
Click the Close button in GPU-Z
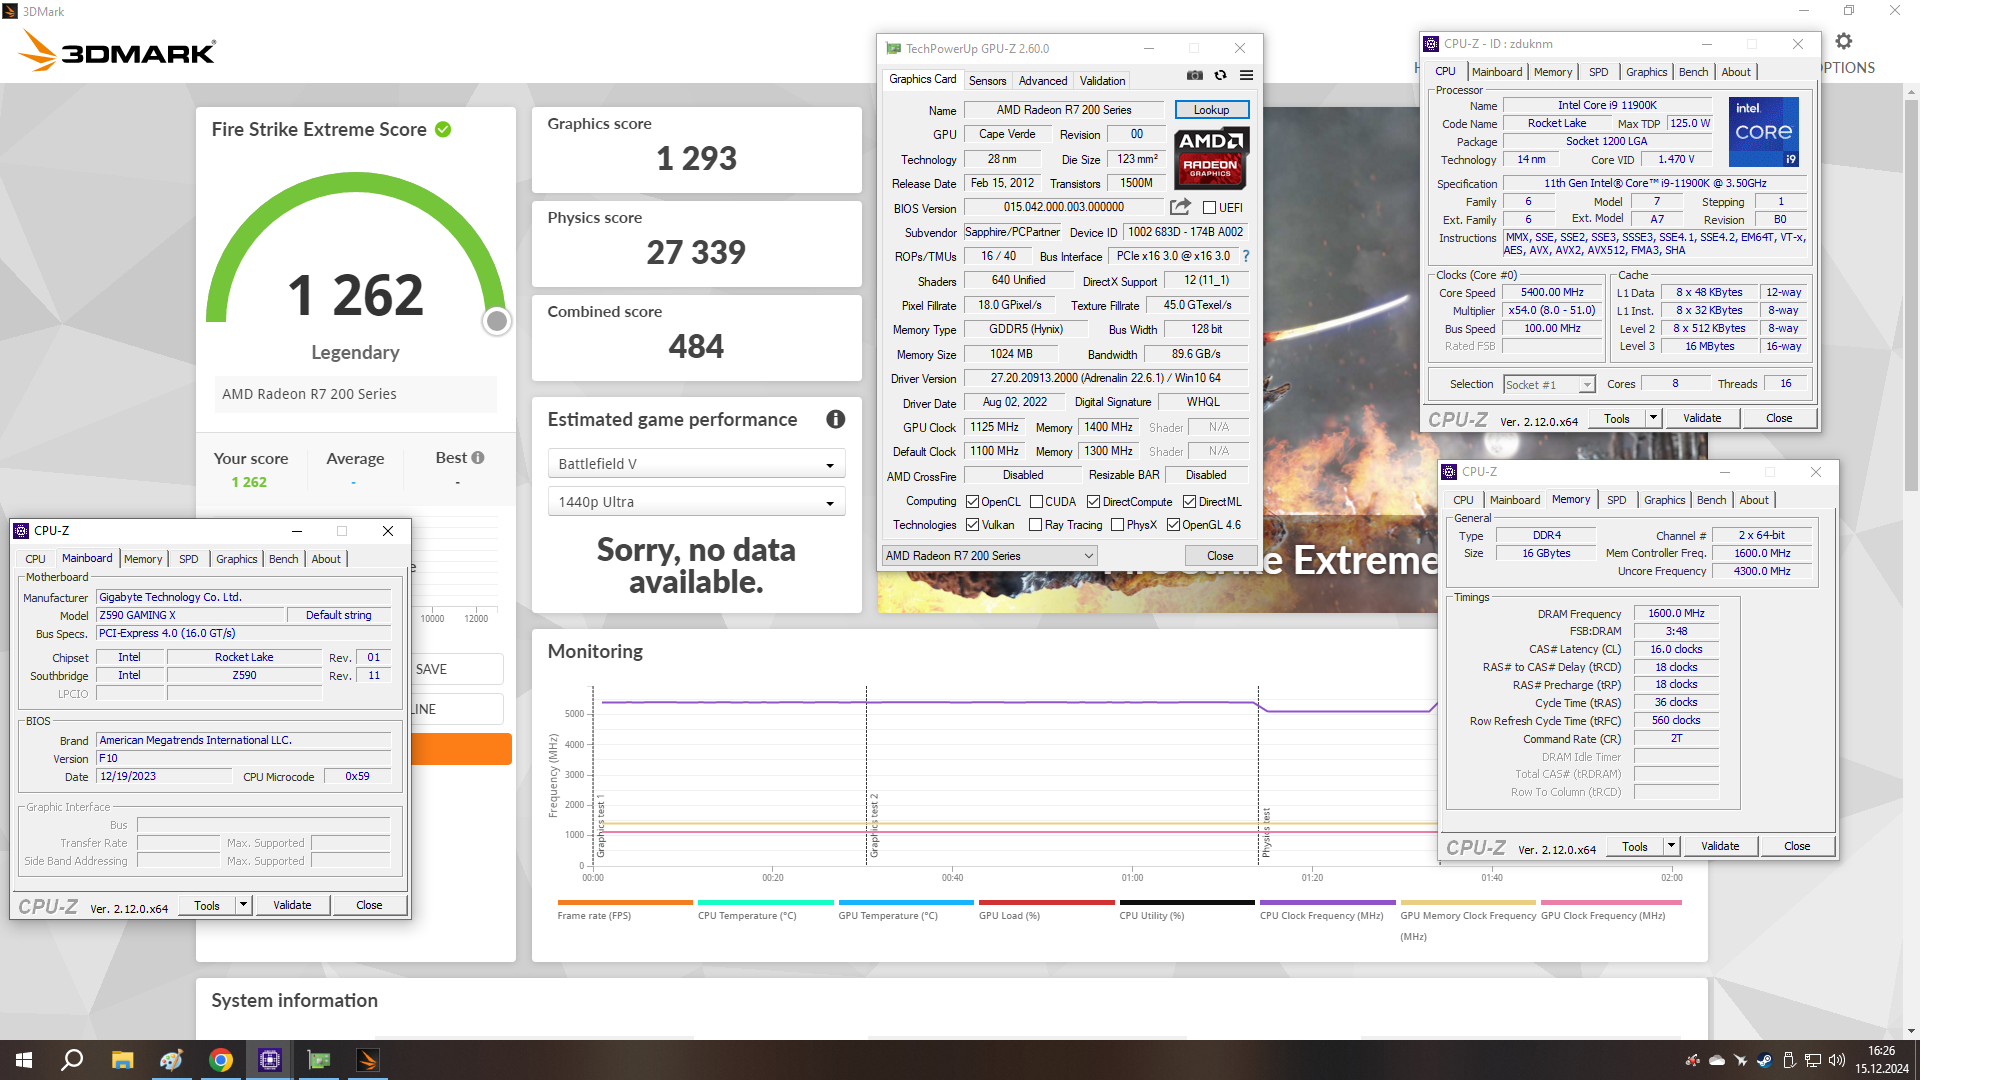point(1220,556)
